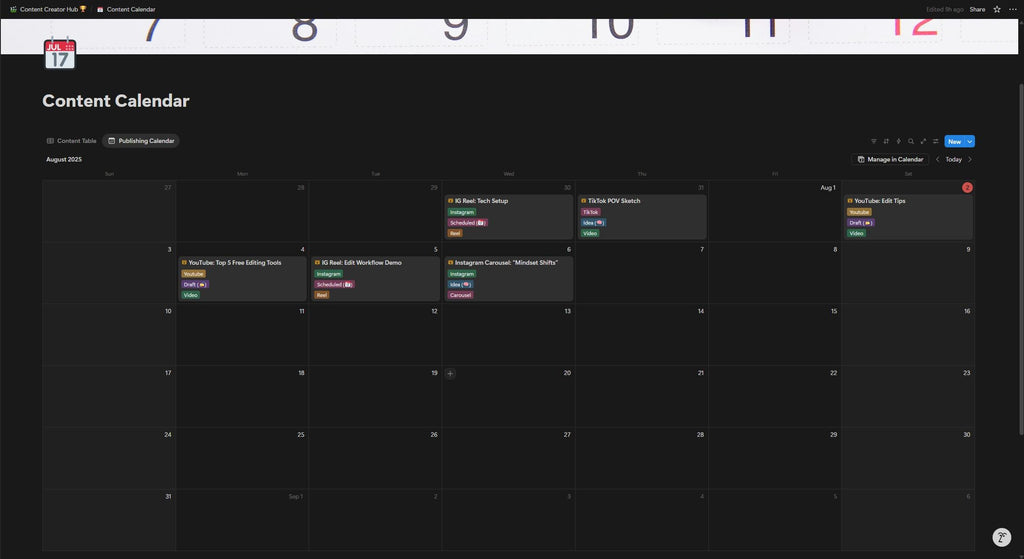Open the three-dot page menu
Image resolution: width=1024 pixels, height=559 pixels.
(1013, 9)
